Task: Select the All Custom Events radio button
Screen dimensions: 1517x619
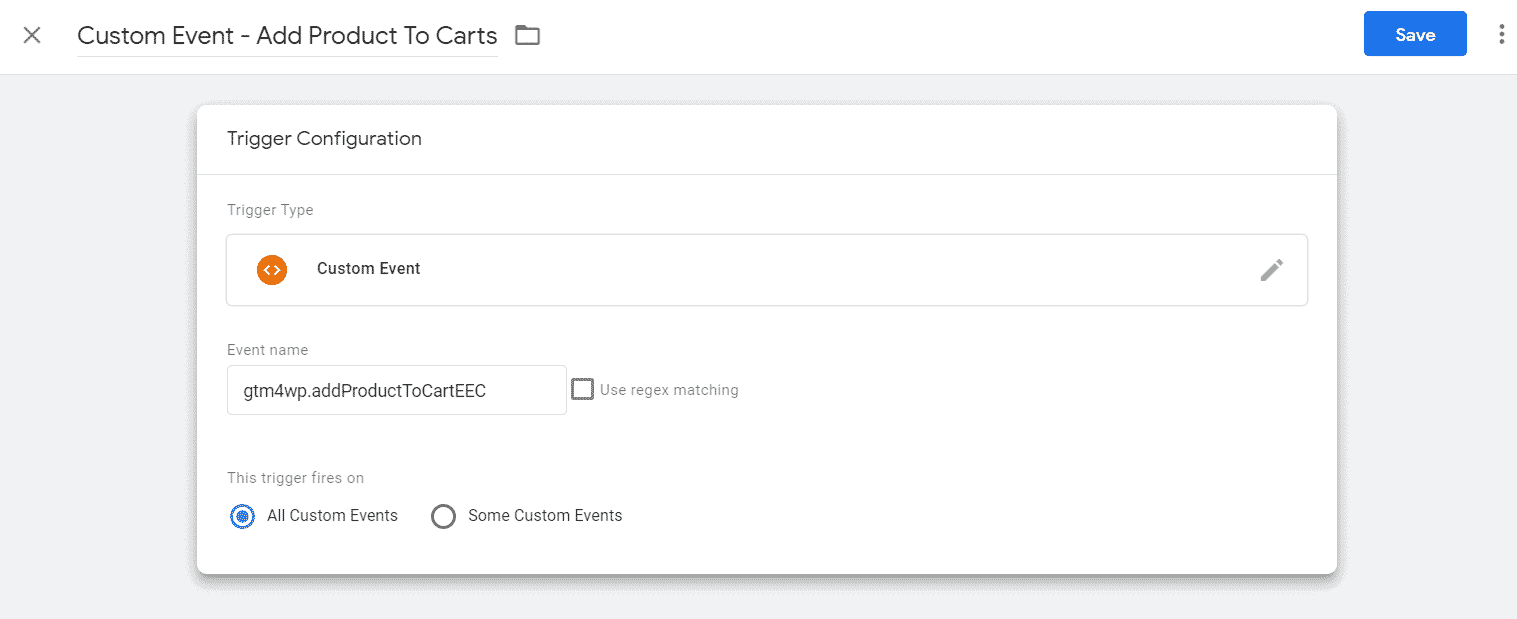Action: click(242, 516)
